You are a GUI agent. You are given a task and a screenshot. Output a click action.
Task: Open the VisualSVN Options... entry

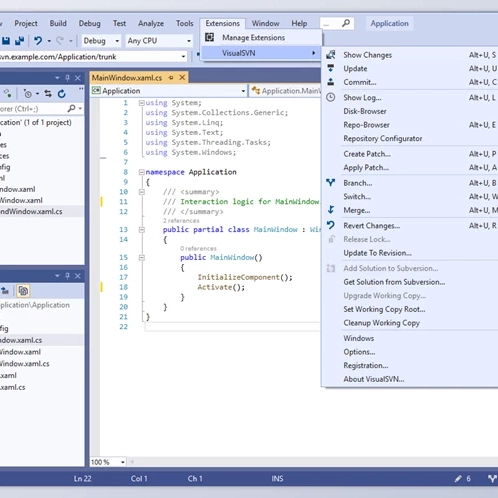359,352
